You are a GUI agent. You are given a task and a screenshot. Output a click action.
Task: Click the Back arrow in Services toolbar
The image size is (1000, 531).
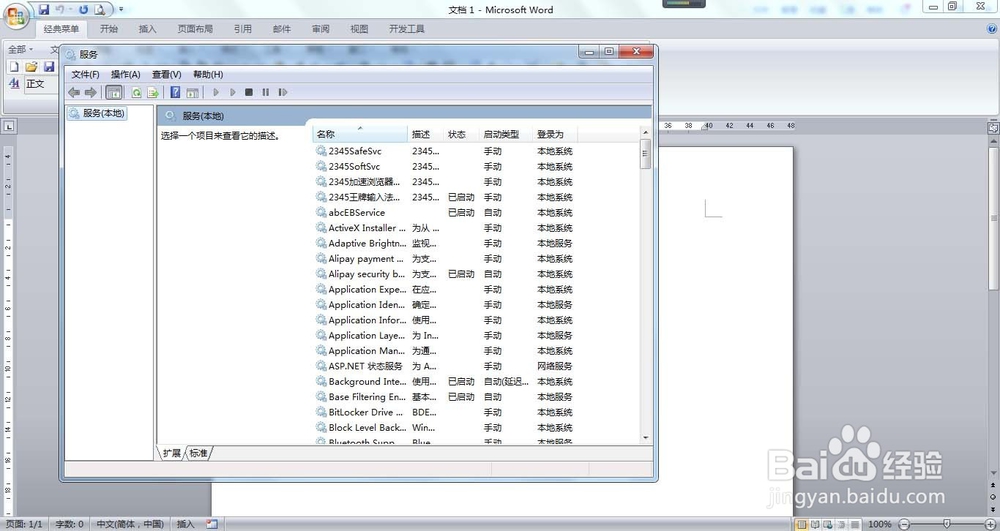pos(74,92)
